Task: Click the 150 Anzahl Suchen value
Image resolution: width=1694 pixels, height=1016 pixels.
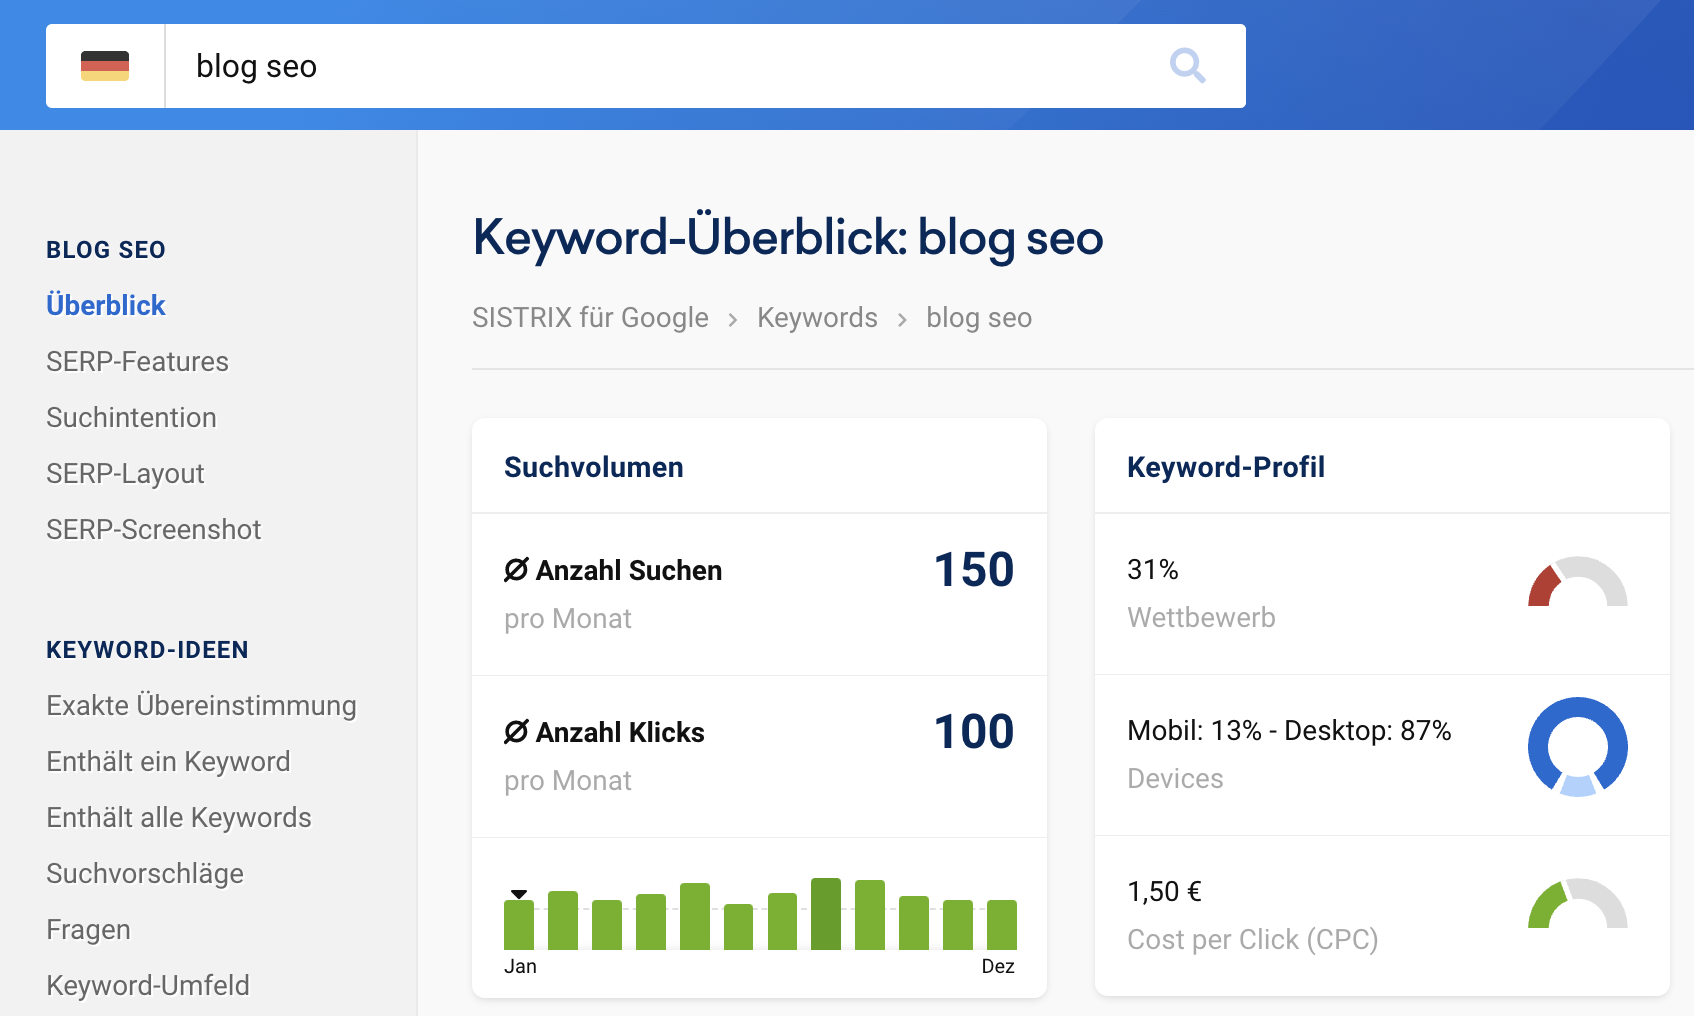Action: 974,570
